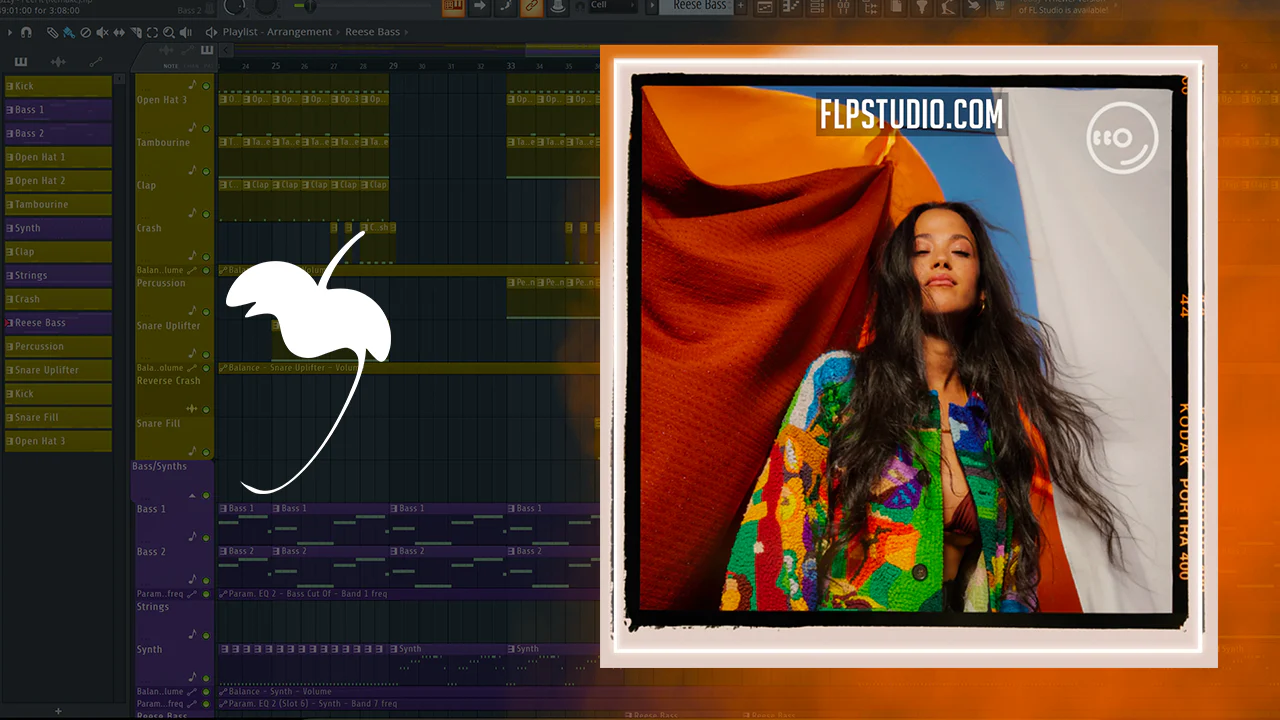Select the Playback tool beside the magnifier
The image size is (1280, 720).
[186, 32]
